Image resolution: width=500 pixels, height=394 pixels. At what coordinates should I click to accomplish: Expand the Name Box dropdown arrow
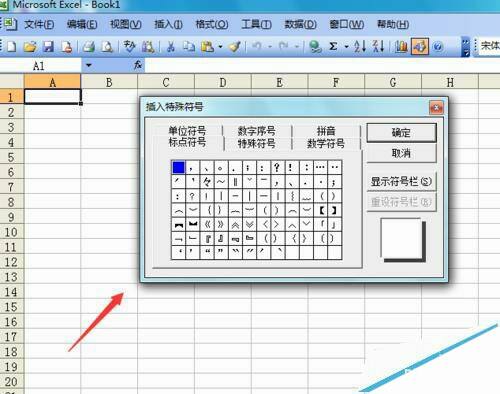89,65
